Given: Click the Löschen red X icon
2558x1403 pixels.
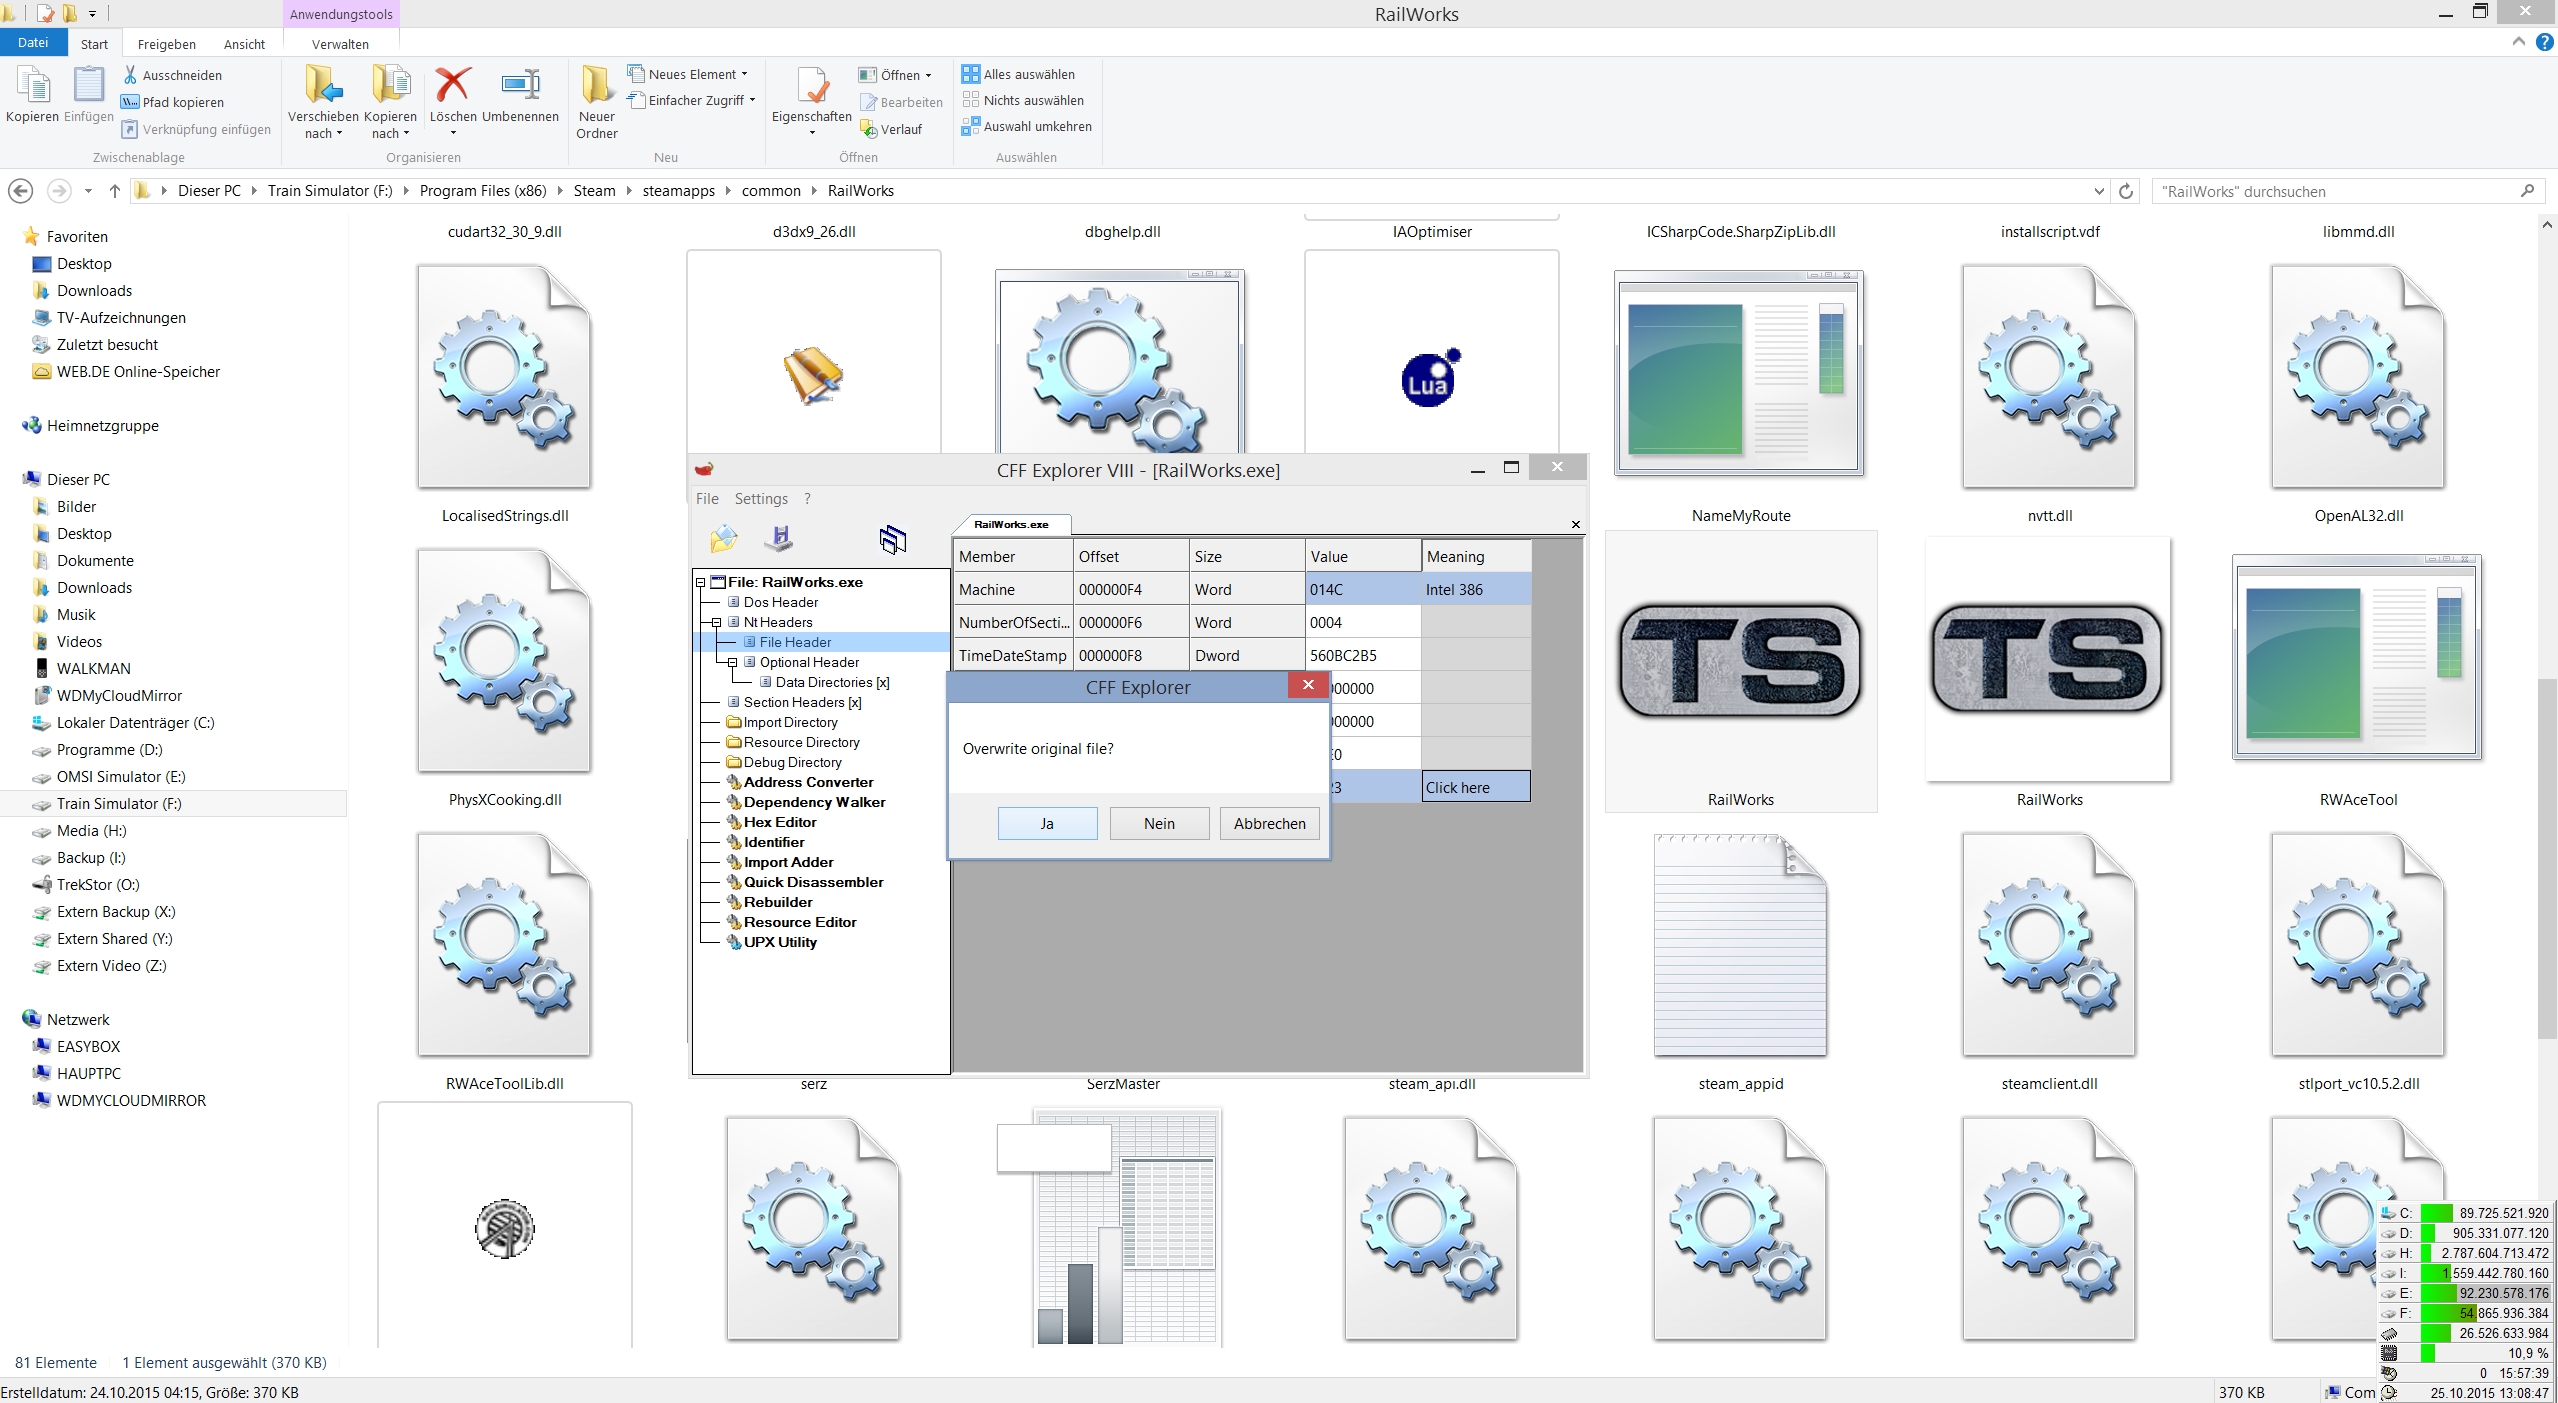Looking at the screenshot, I should (x=453, y=85).
